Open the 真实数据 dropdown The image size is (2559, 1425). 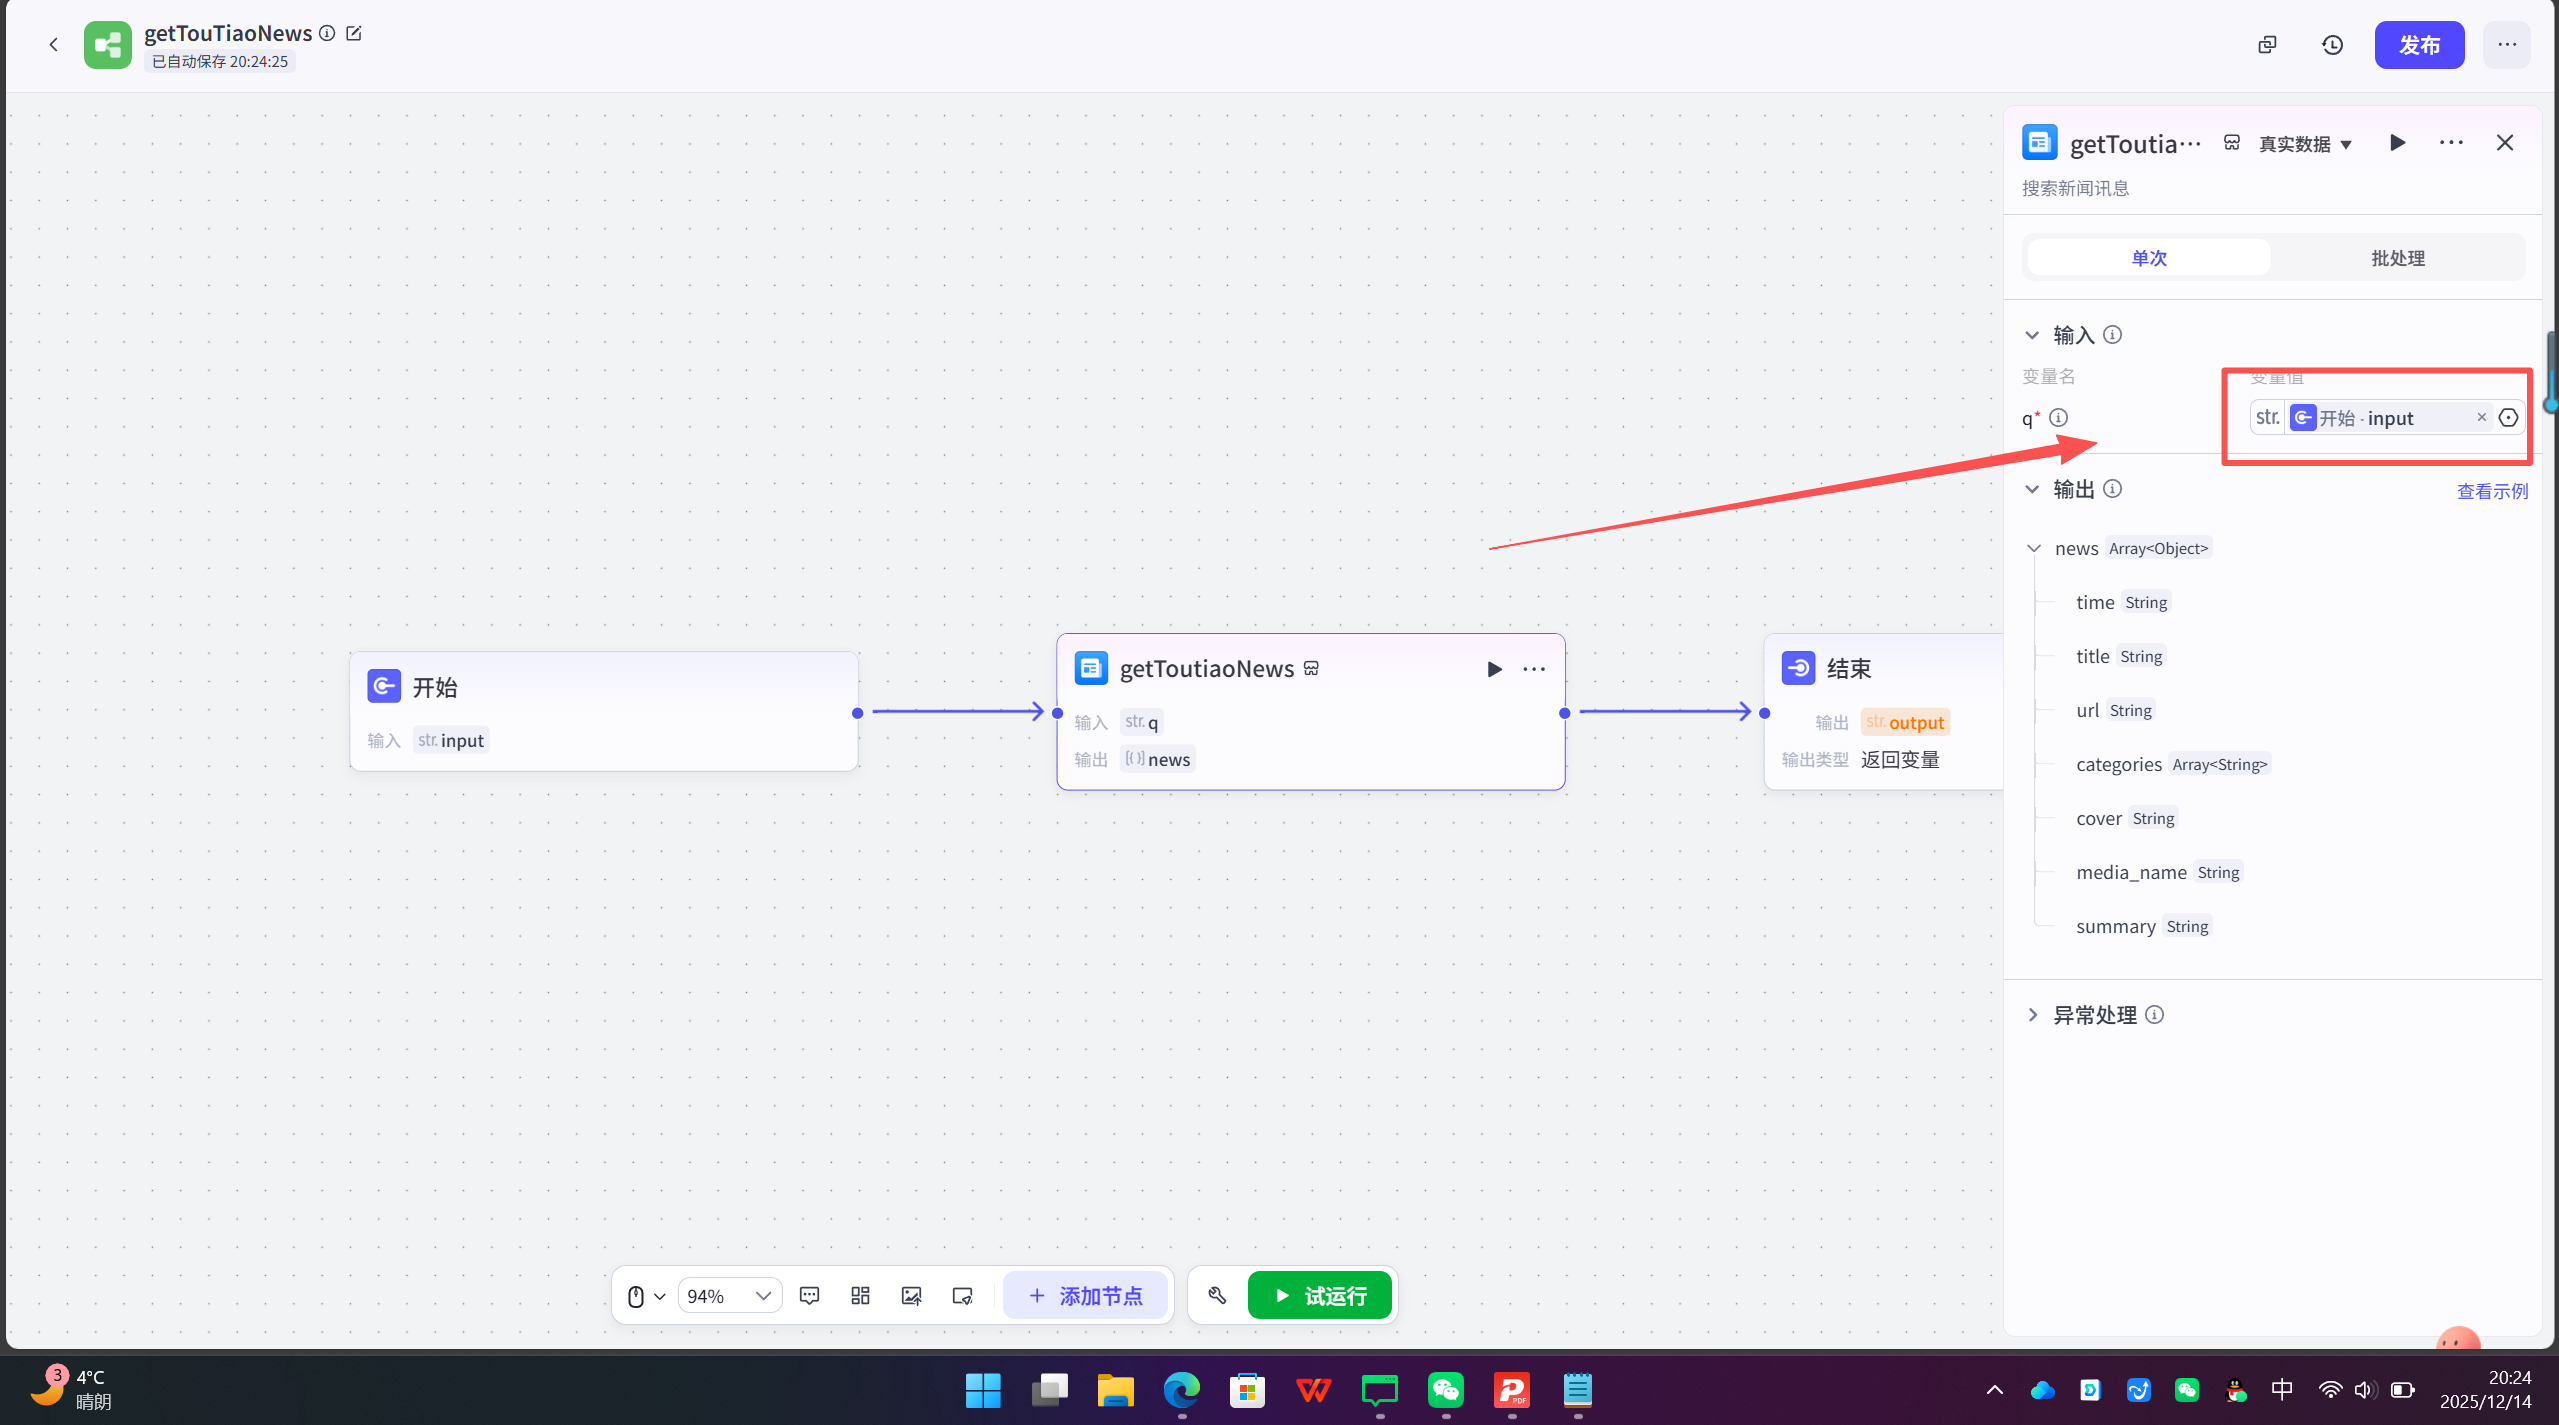coord(2305,144)
